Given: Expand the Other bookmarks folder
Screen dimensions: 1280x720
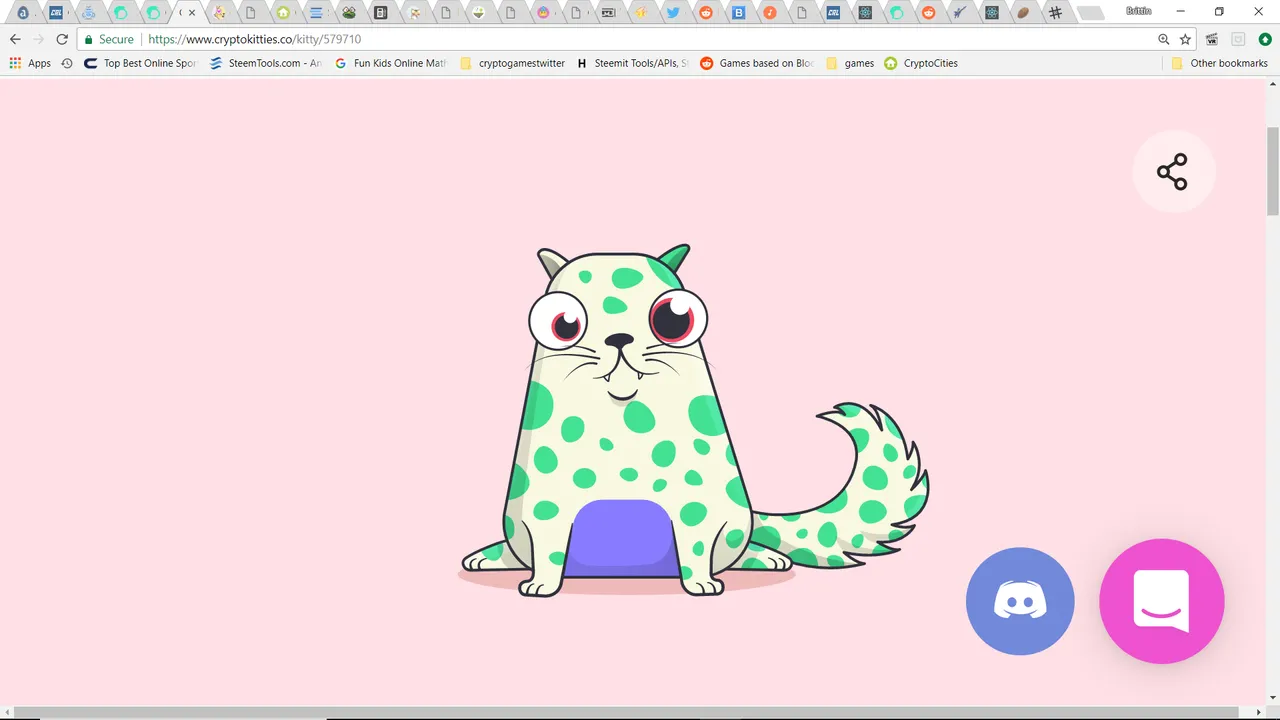Looking at the screenshot, I should (x=1219, y=63).
